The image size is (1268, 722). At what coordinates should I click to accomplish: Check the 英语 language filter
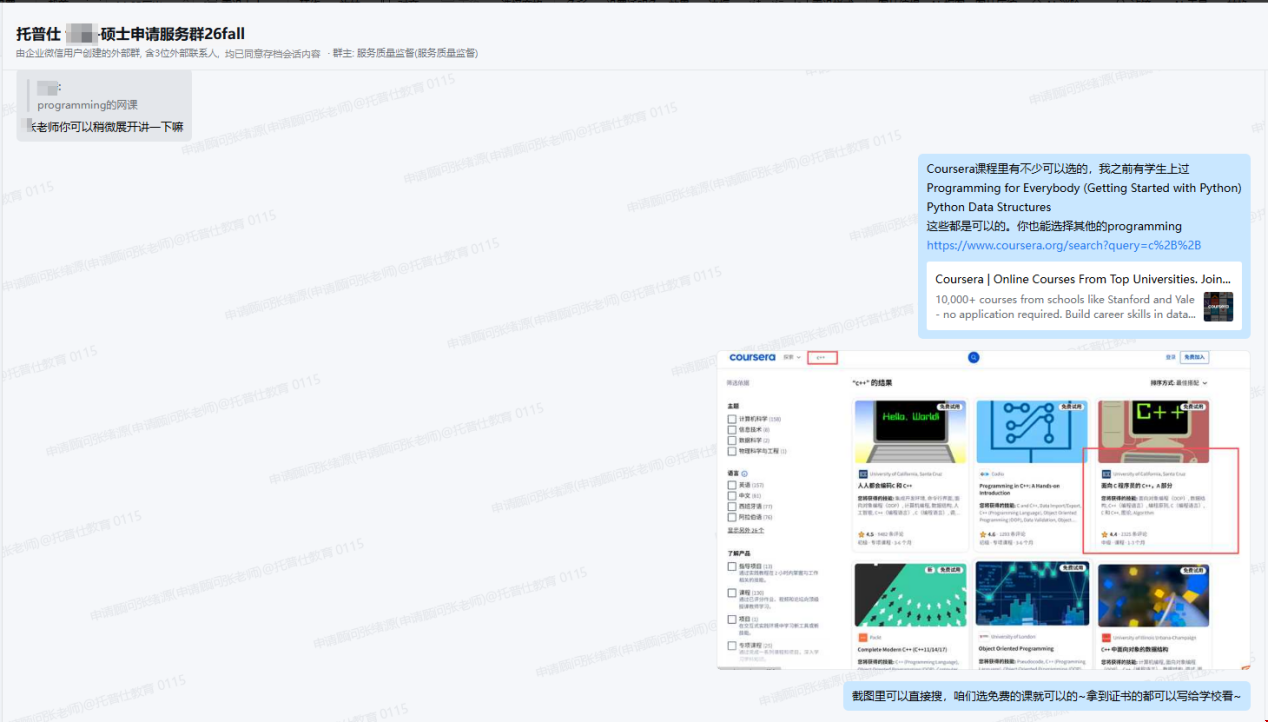732,485
